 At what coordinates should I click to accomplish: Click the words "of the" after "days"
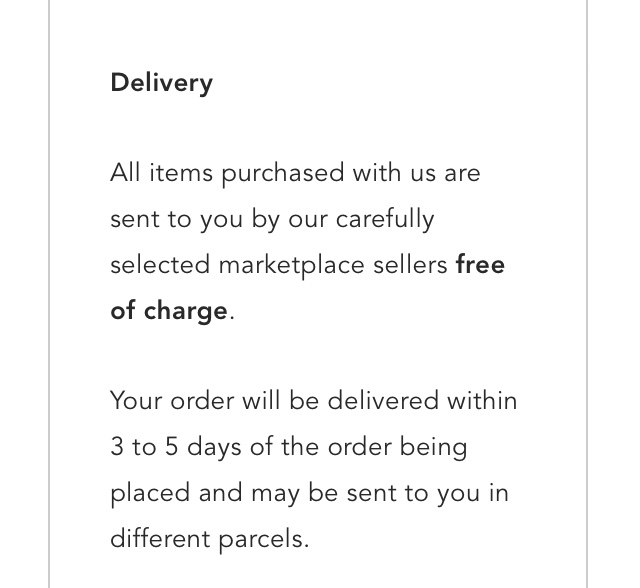[283, 446]
